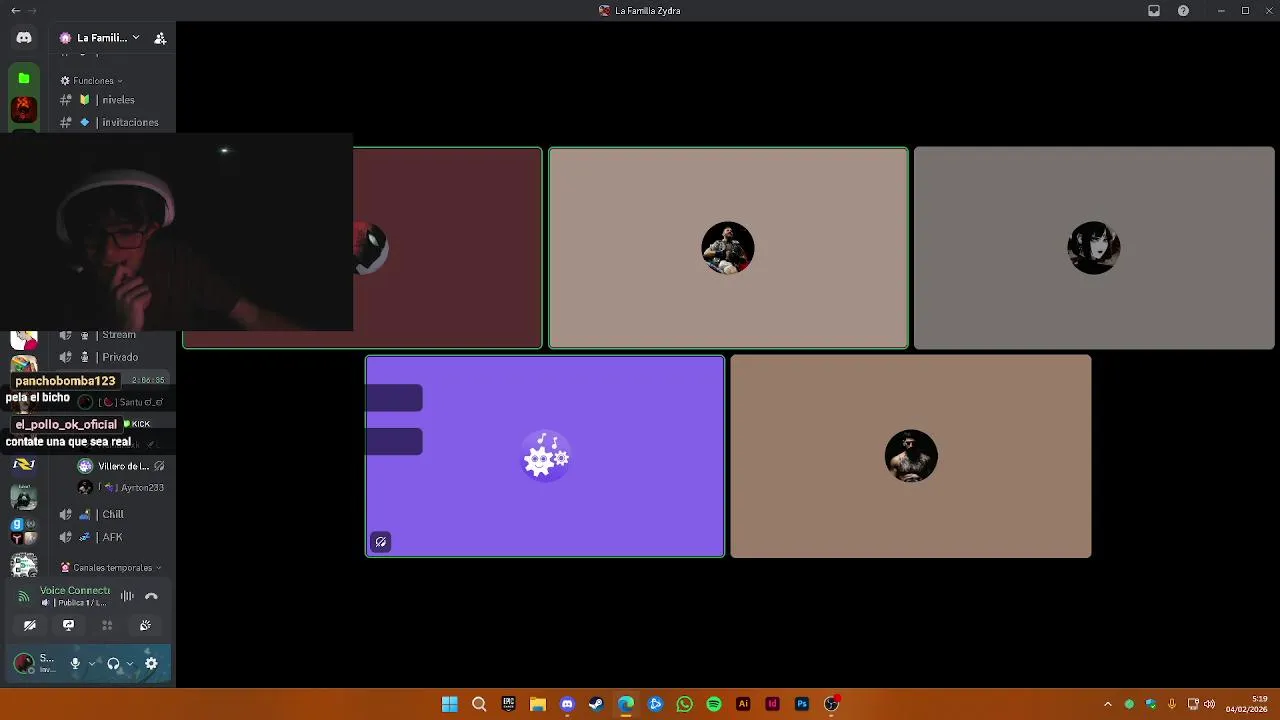Select the yellow-blue striped server icon
This screenshot has height=720, width=1280.
point(24,464)
